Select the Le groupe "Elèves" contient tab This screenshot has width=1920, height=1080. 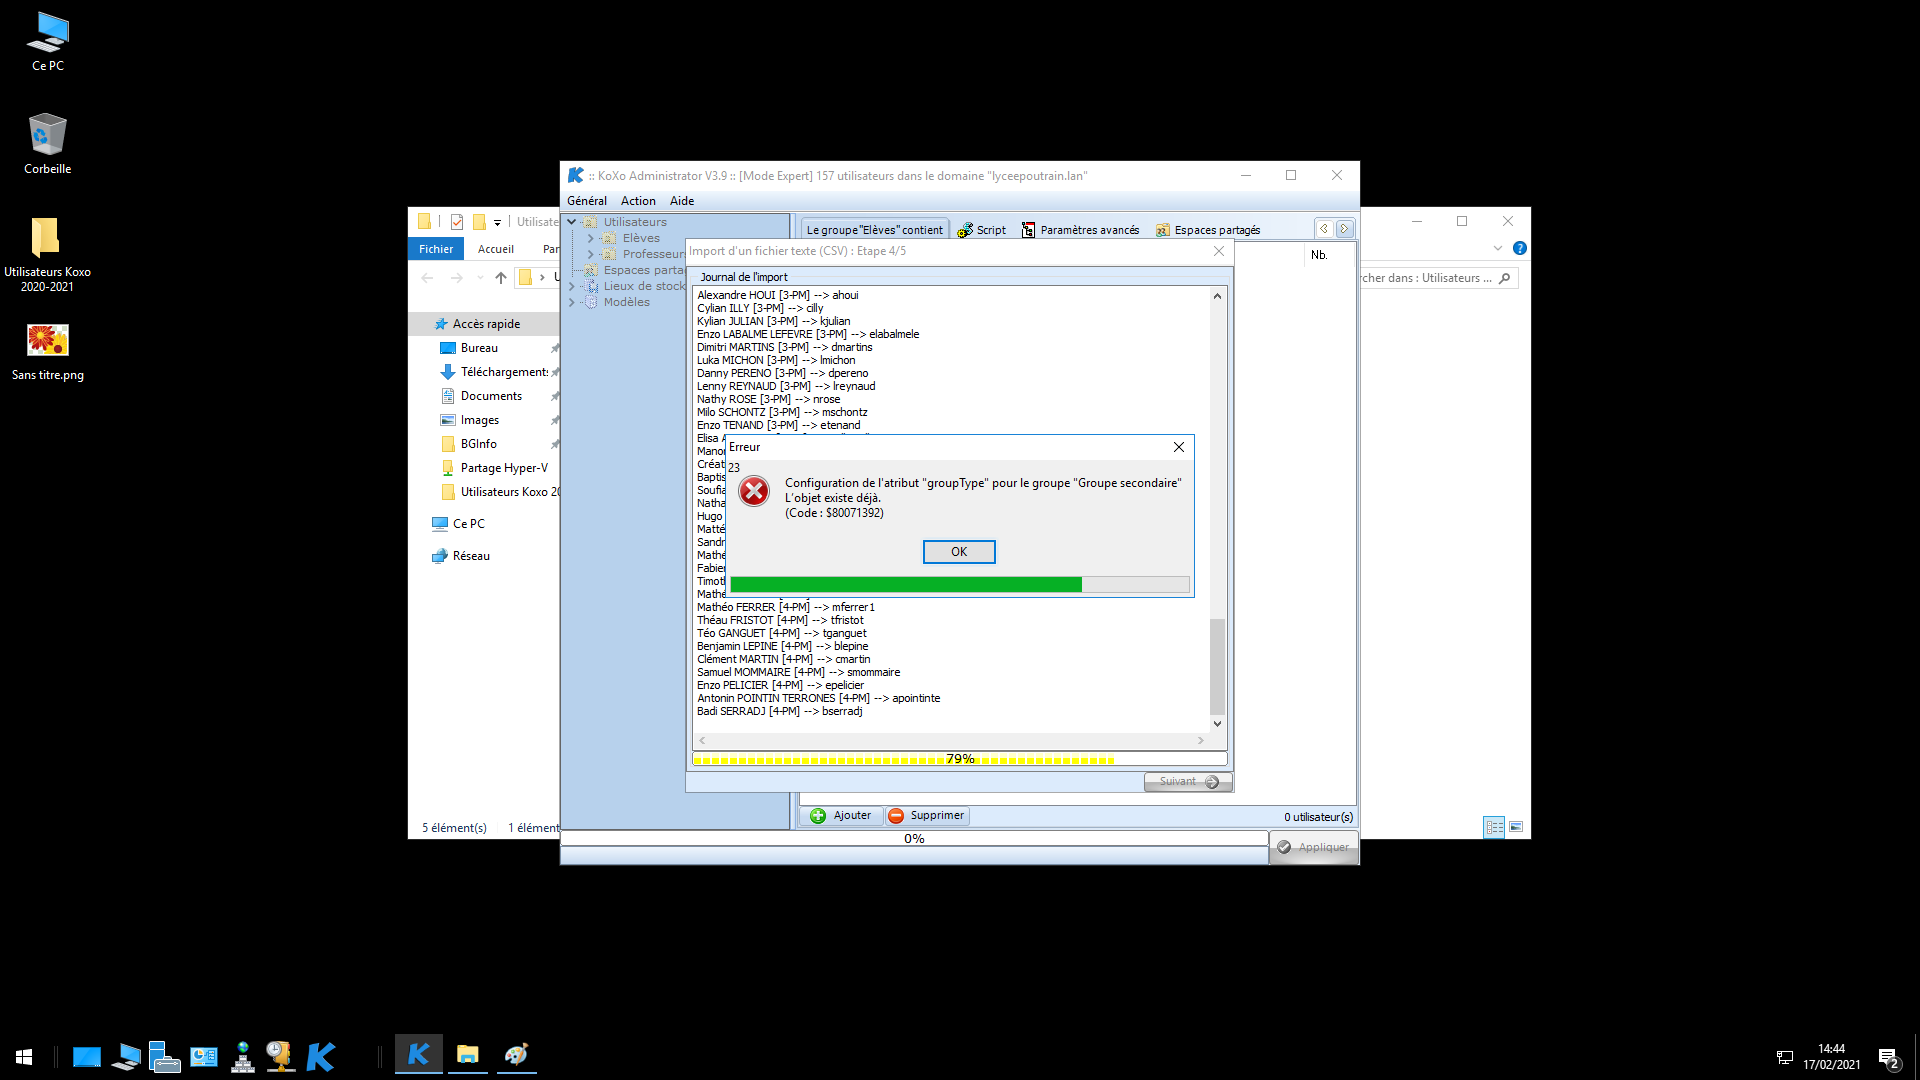(x=874, y=230)
